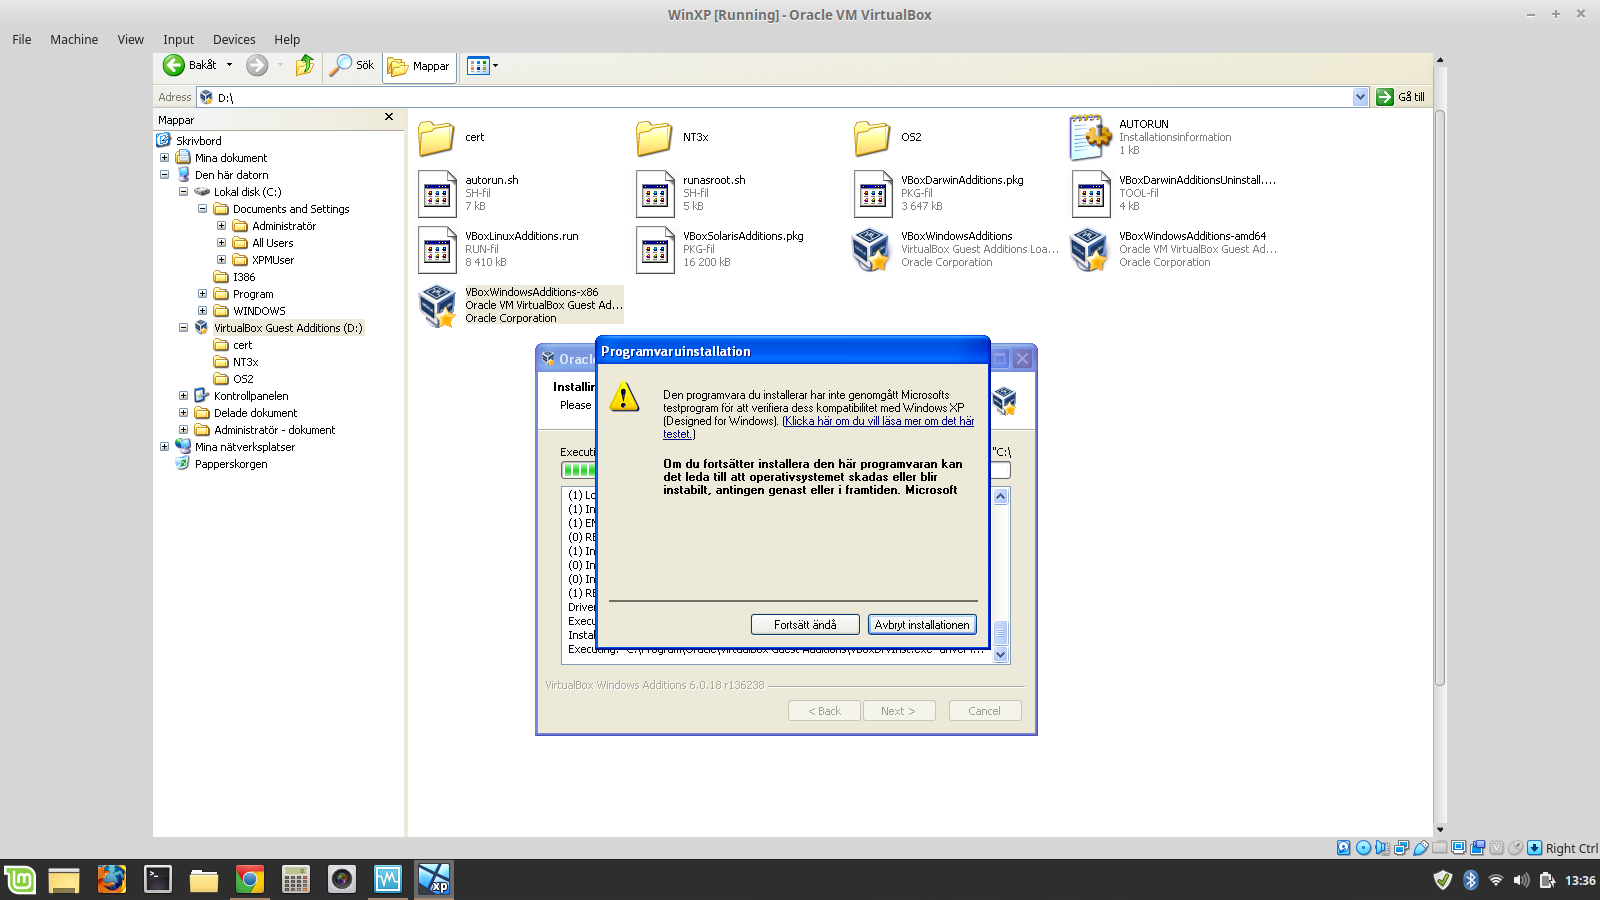Collapse the Den här datorn node
Viewport: 1600px width, 900px height.
click(164, 175)
